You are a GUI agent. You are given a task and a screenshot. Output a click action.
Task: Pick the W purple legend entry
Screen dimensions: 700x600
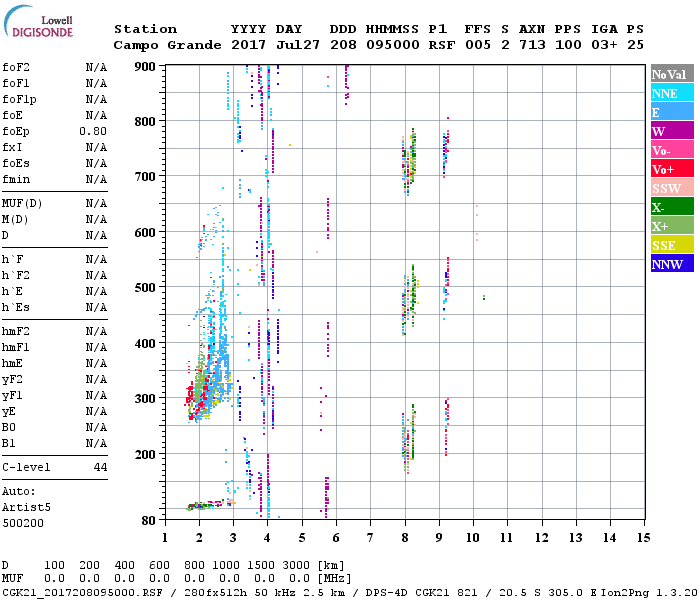tap(670, 131)
